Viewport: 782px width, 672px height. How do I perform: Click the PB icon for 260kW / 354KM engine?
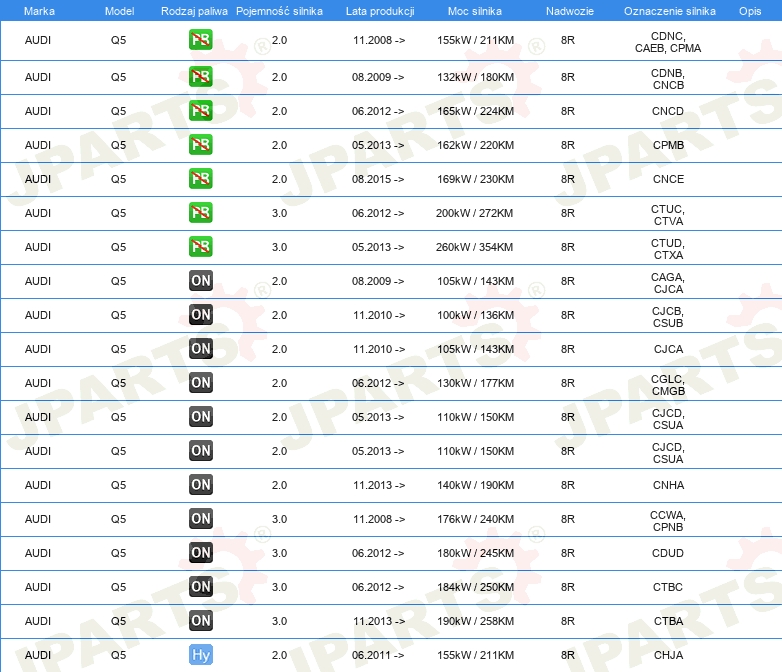click(x=200, y=247)
